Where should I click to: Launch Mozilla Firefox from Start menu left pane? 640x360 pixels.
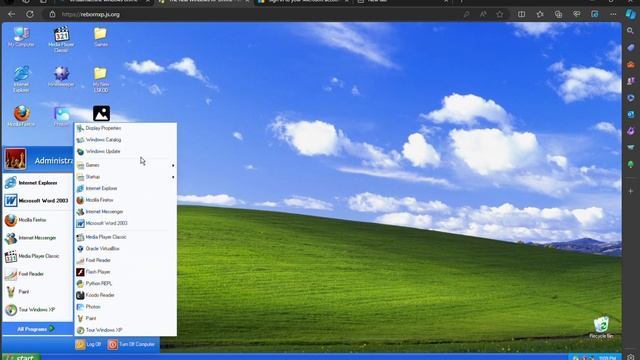pos(25,220)
